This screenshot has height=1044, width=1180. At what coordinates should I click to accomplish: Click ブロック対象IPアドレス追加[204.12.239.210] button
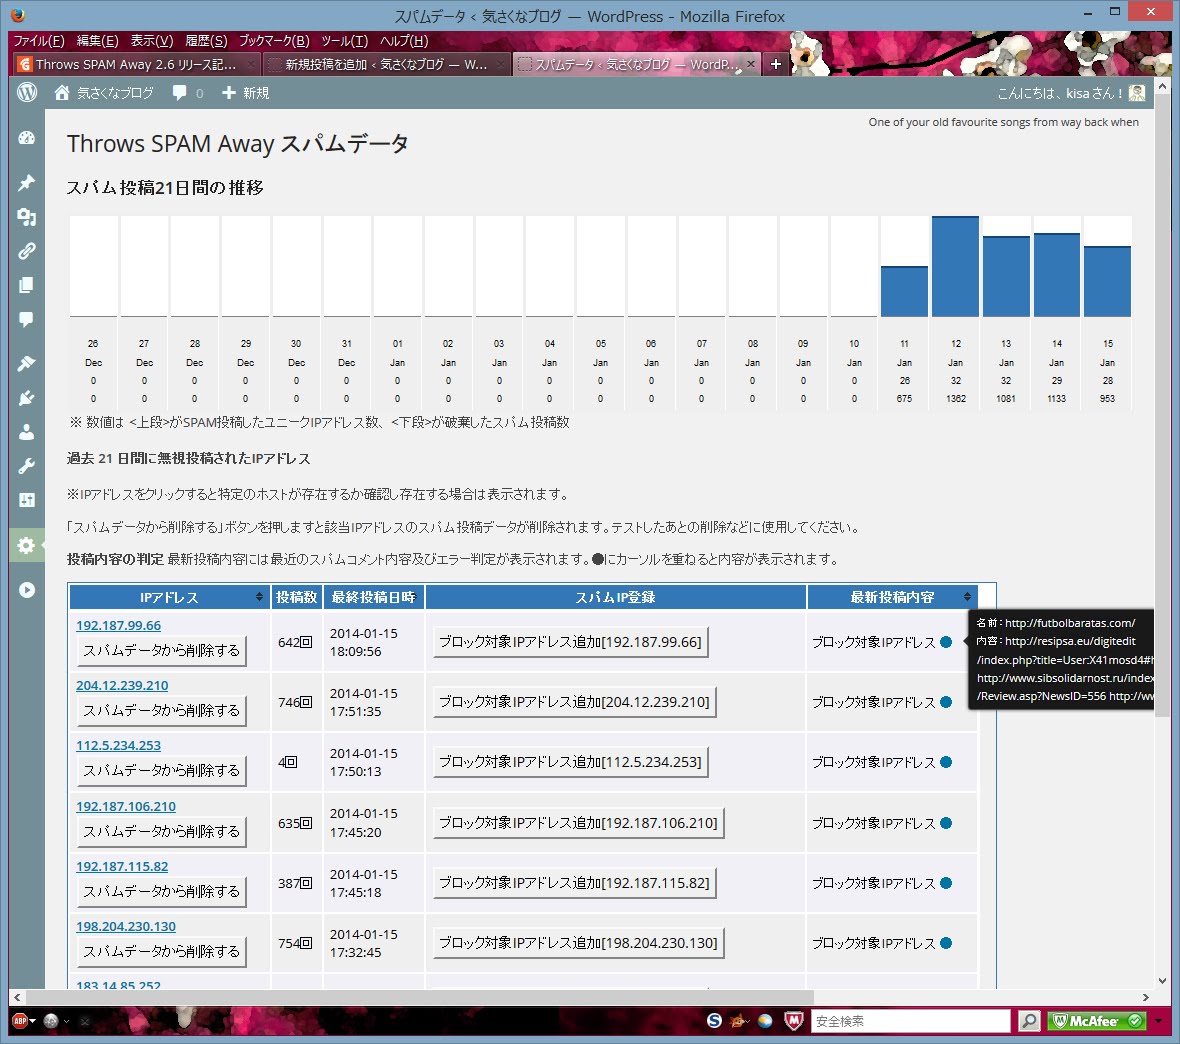574,702
